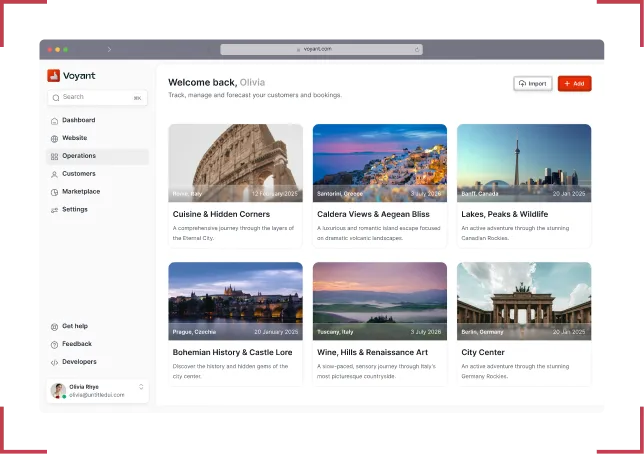Viewport: 644px width, 454px height.
Task: Open the Banff, Canada skyline image
Action: click(524, 163)
